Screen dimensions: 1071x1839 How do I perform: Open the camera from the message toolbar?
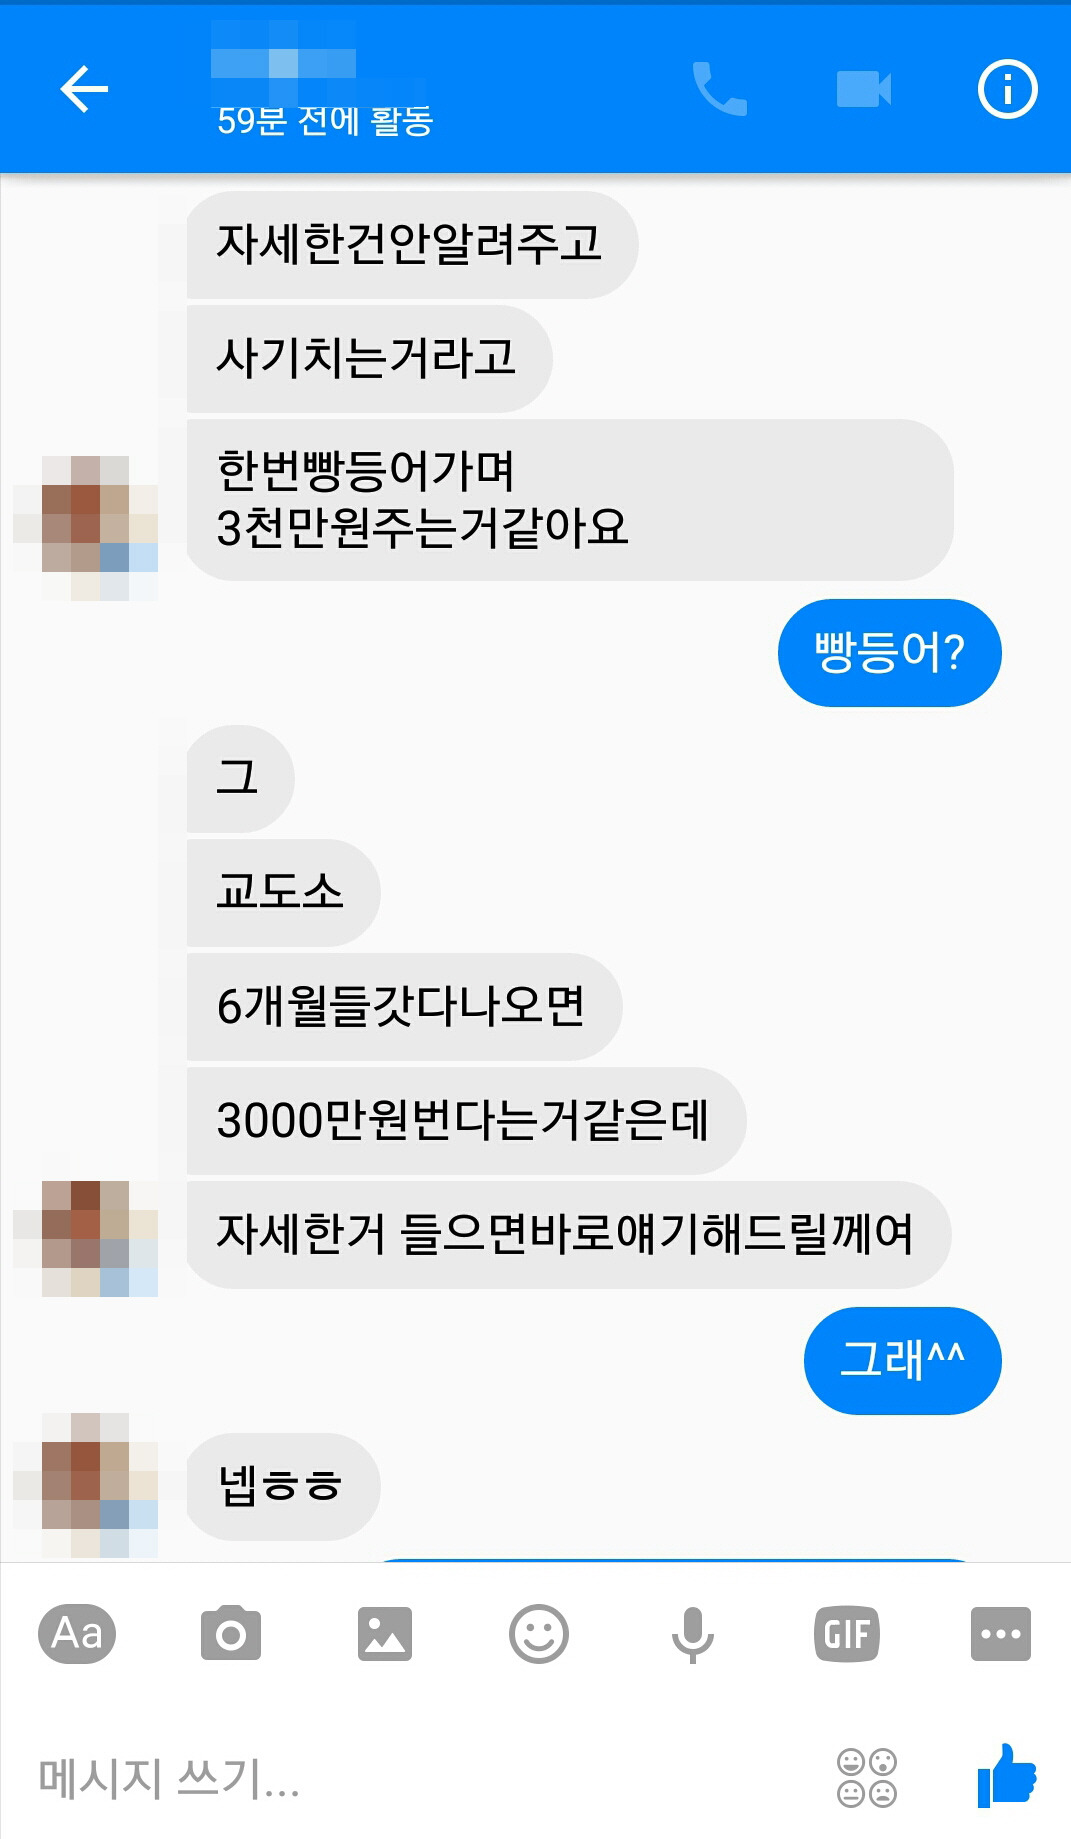tap(231, 1634)
